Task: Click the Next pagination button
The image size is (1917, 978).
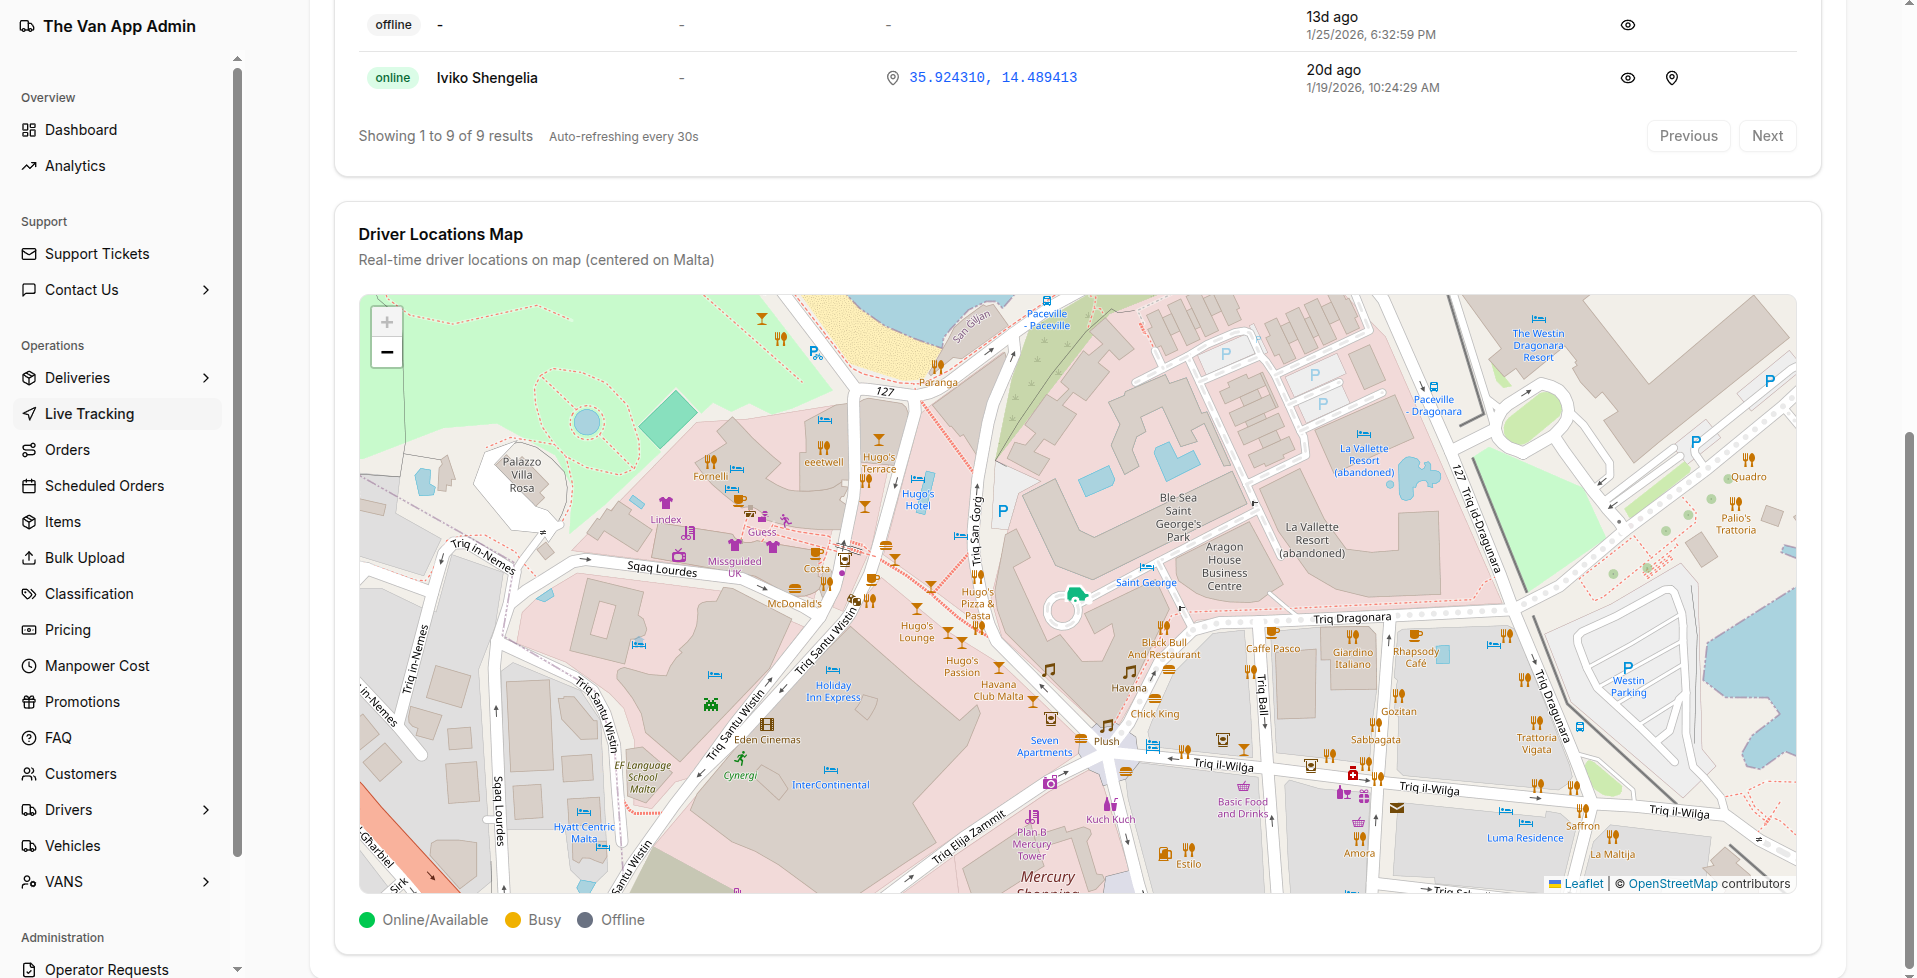Action: [x=1766, y=136]
